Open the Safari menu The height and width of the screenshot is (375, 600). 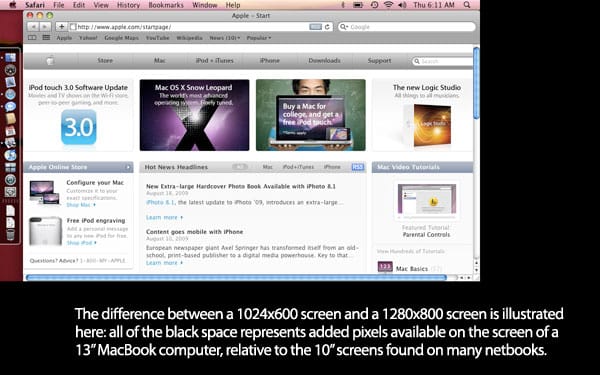(35, 5)
